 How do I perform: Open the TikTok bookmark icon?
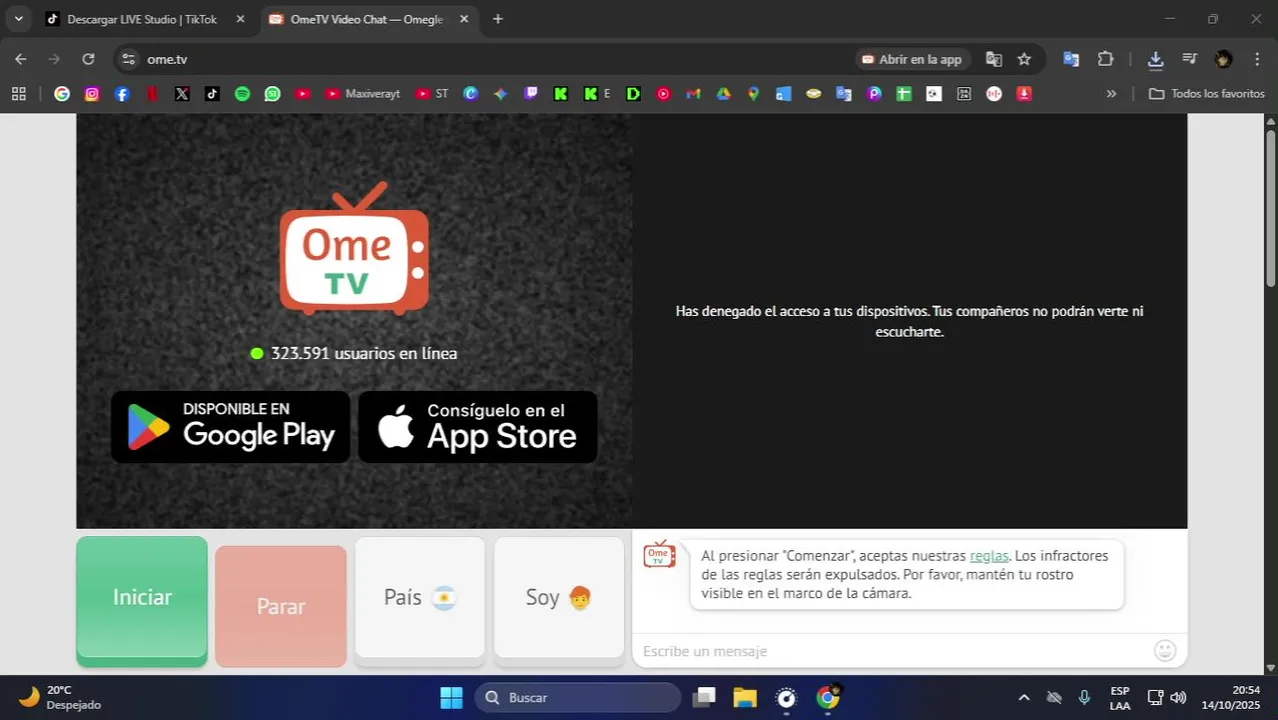pyautogui.click(x=212, y=93)
